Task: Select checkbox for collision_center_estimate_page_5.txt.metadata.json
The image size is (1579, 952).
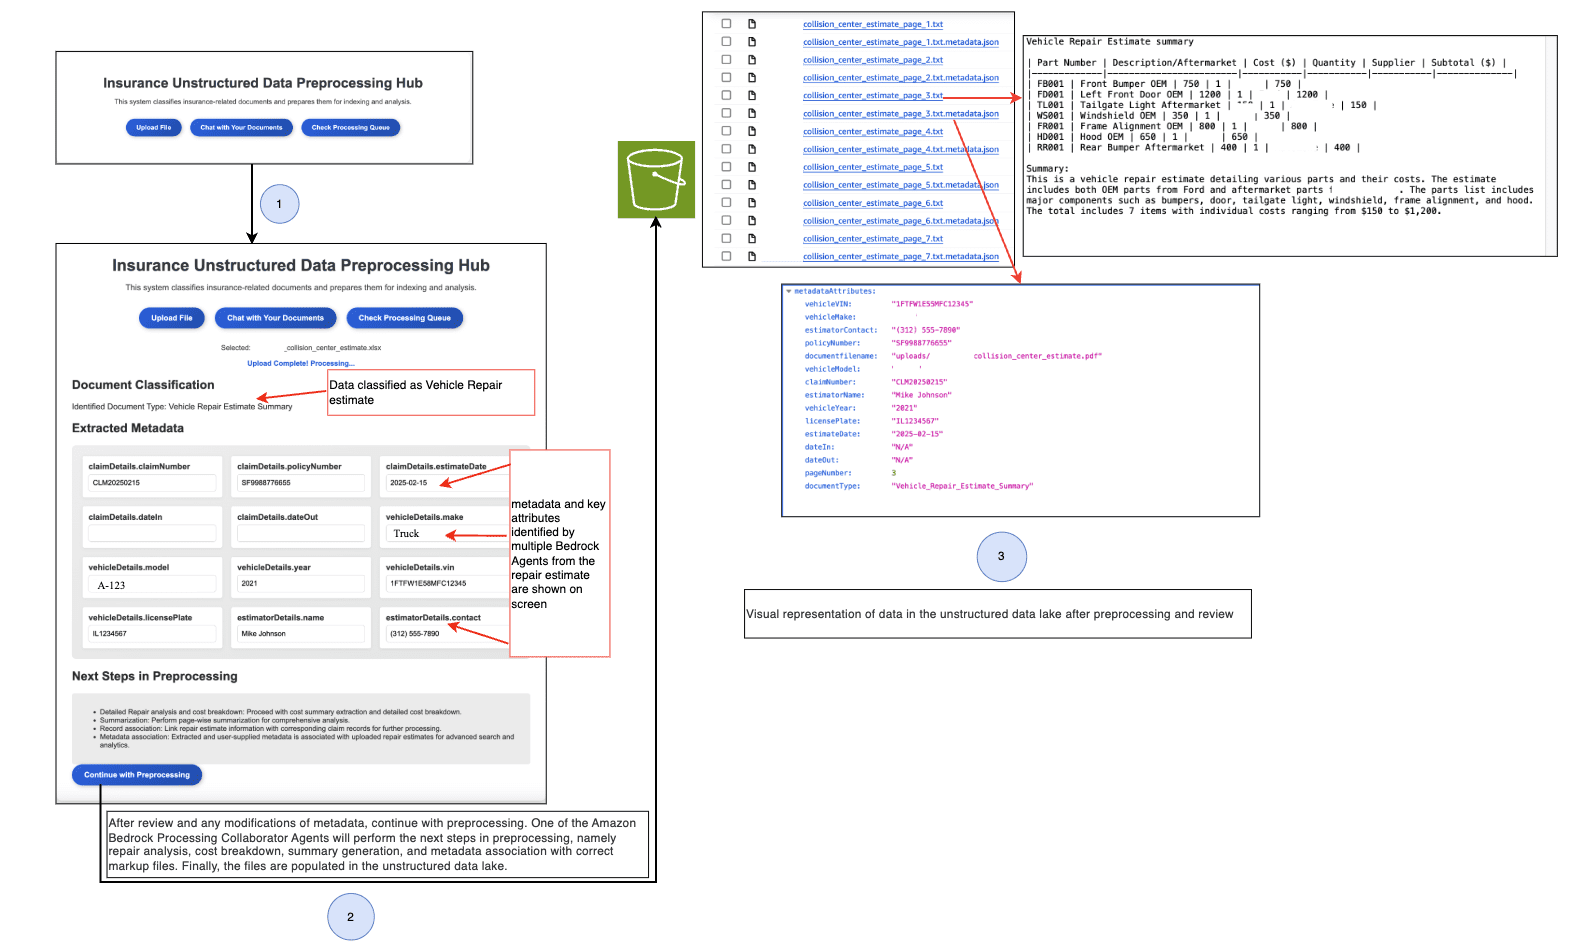Action: 726,185
